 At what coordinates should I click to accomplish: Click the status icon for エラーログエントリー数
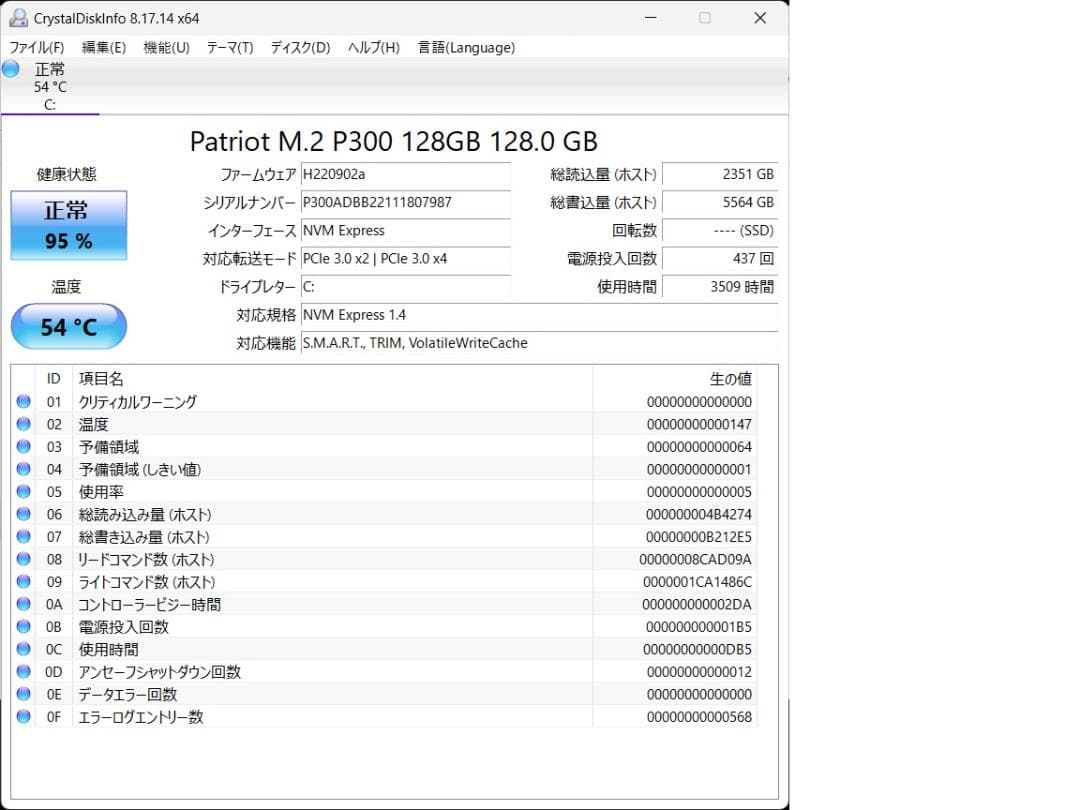coord(23,716)
